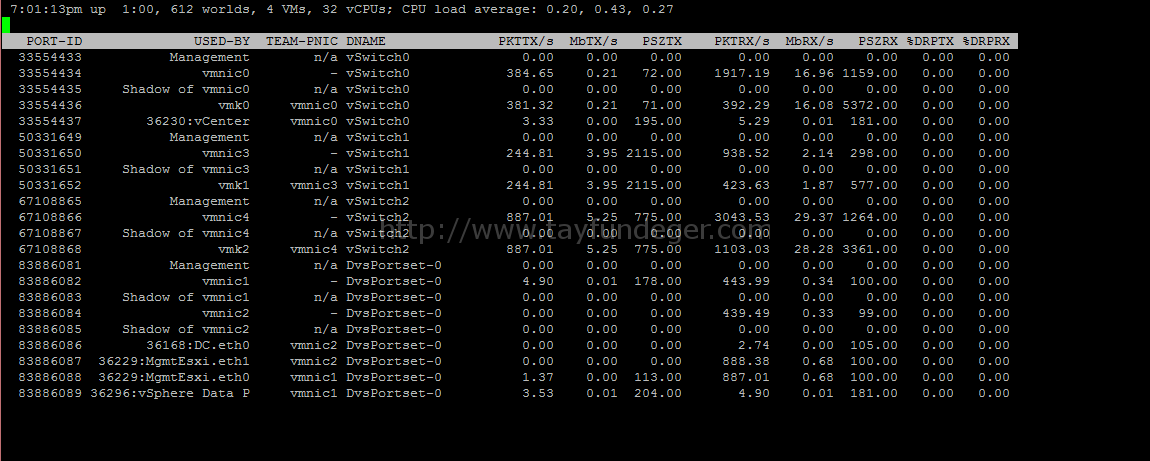Select the PKTTX/s column header
1150x461 pixels.
coord(526,42)
